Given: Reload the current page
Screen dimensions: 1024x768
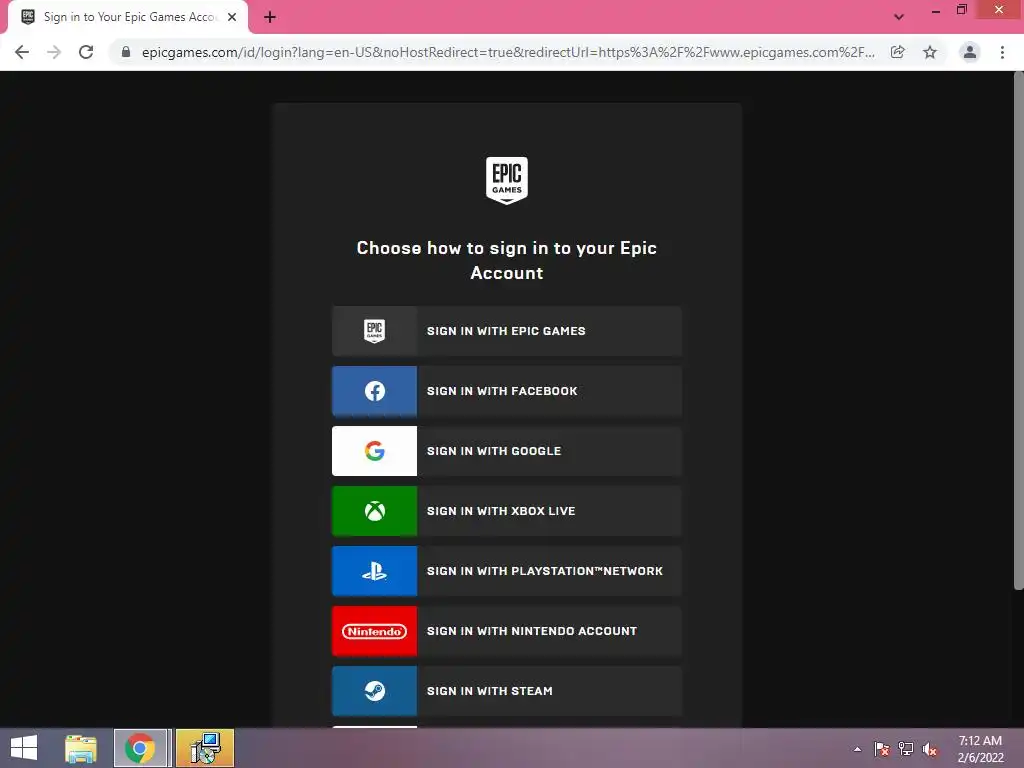Looking at the screenshot, I should click(x=86, y=52).
